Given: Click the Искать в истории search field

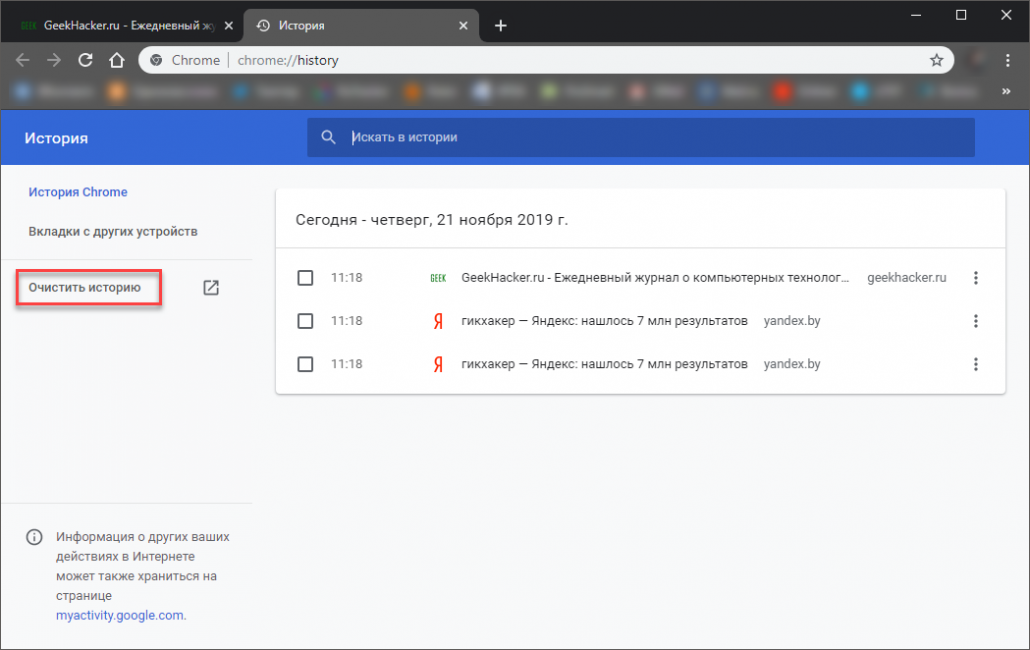Looking at the screenshot, I should (650, 137).
